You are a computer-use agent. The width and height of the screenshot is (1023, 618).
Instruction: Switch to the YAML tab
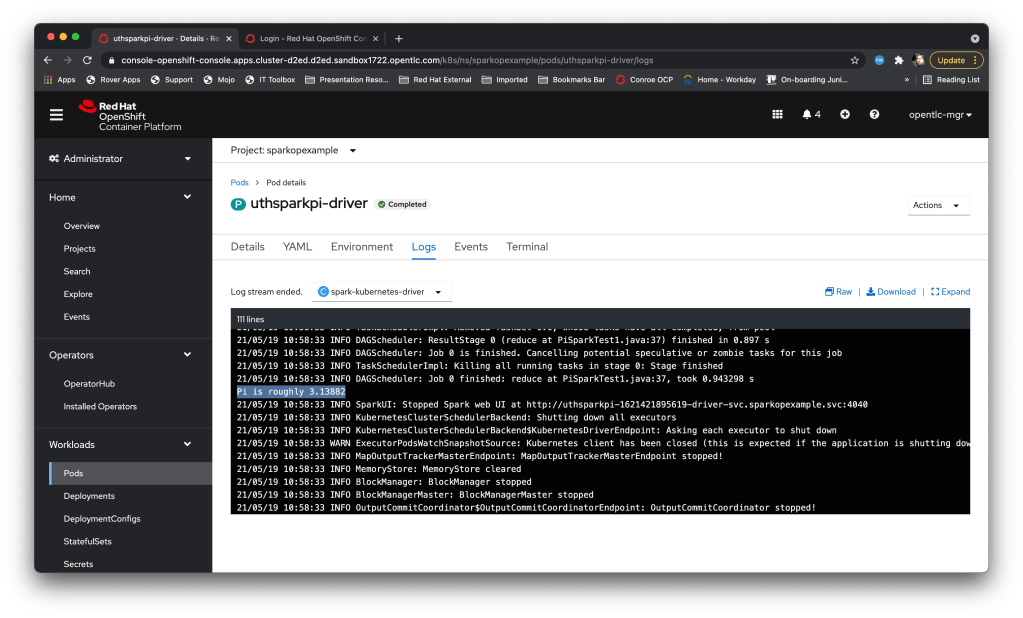(x=297, y=247)
